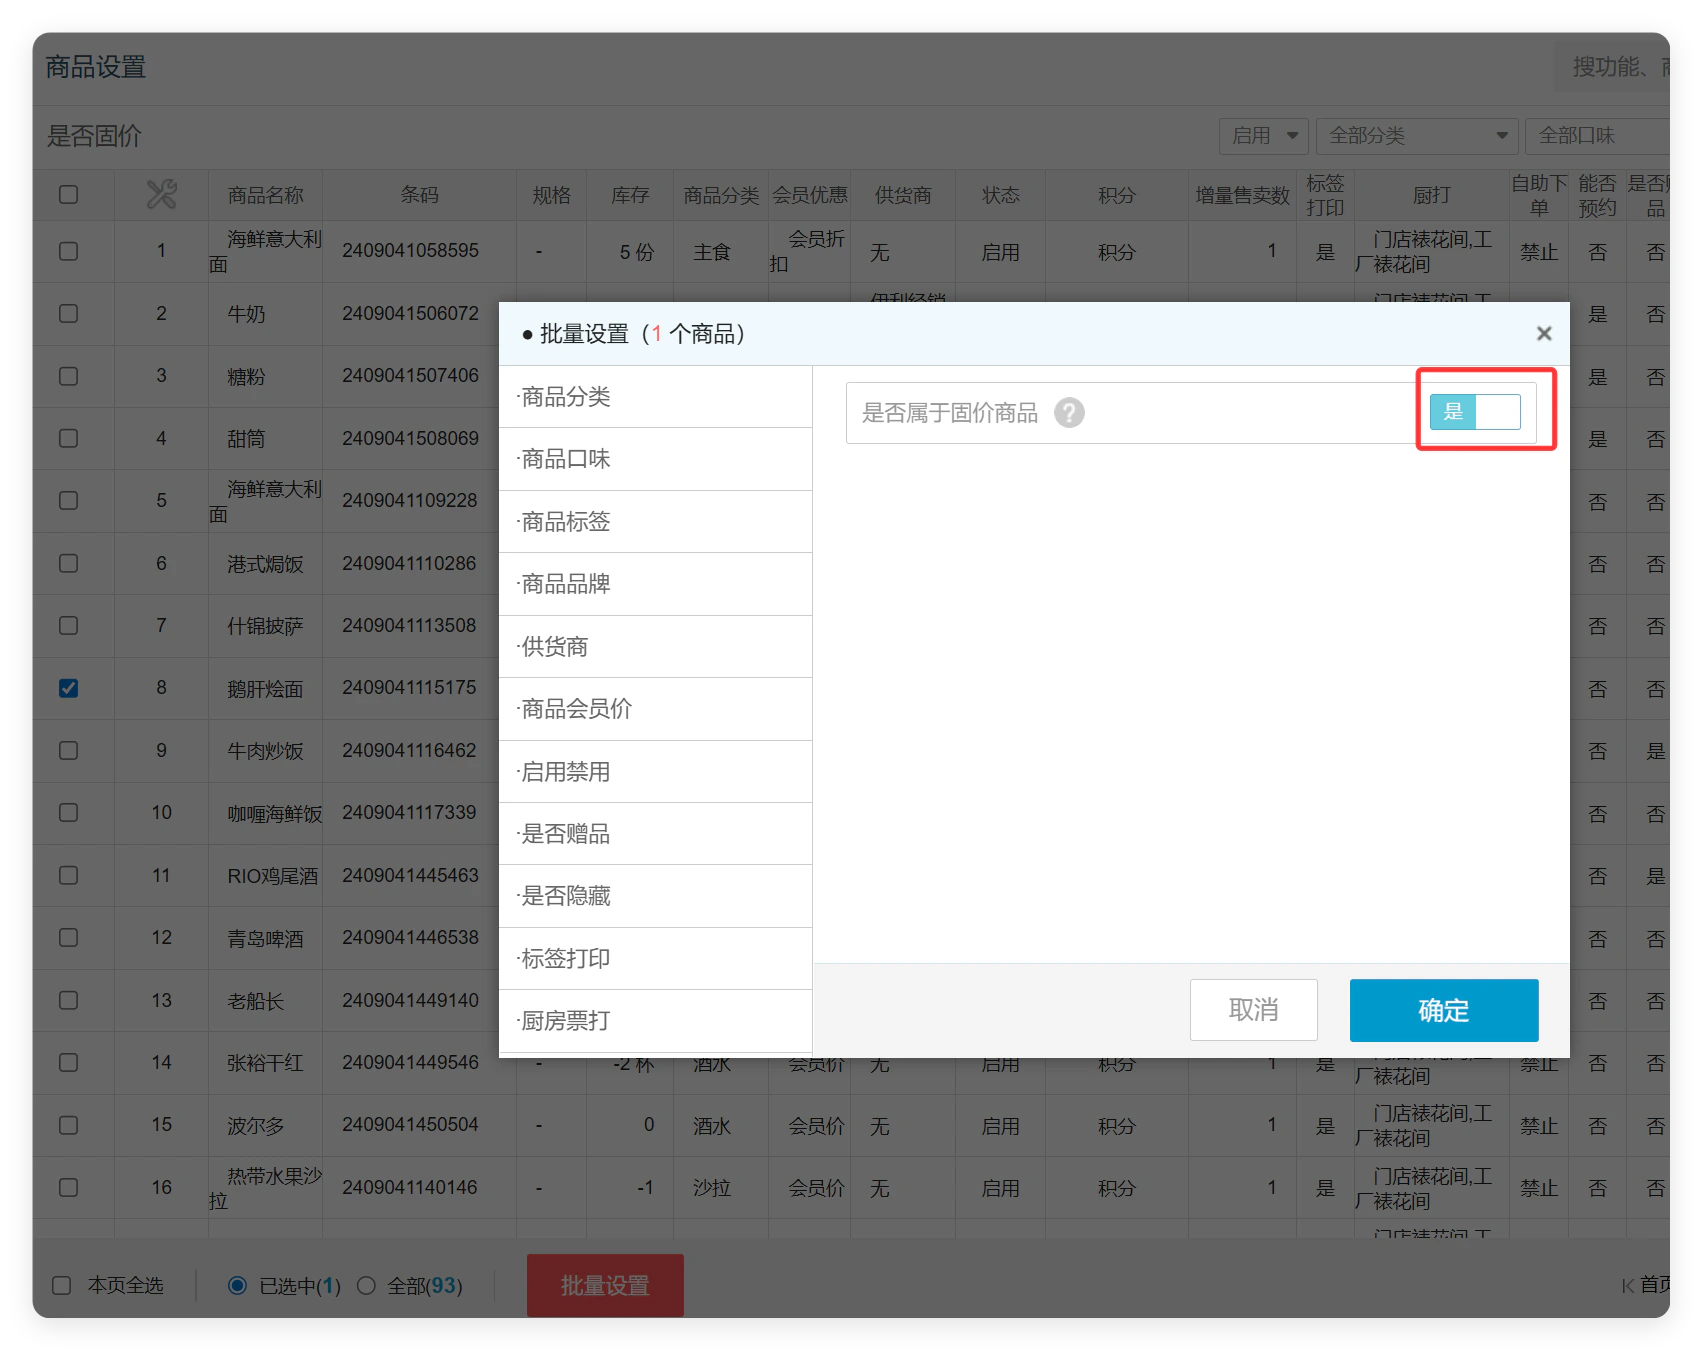This screenshot has height=1350, width=1702.
Task: Select 标签打印 in the settings list
Action: pyautogui.click(x=655, y=959)
